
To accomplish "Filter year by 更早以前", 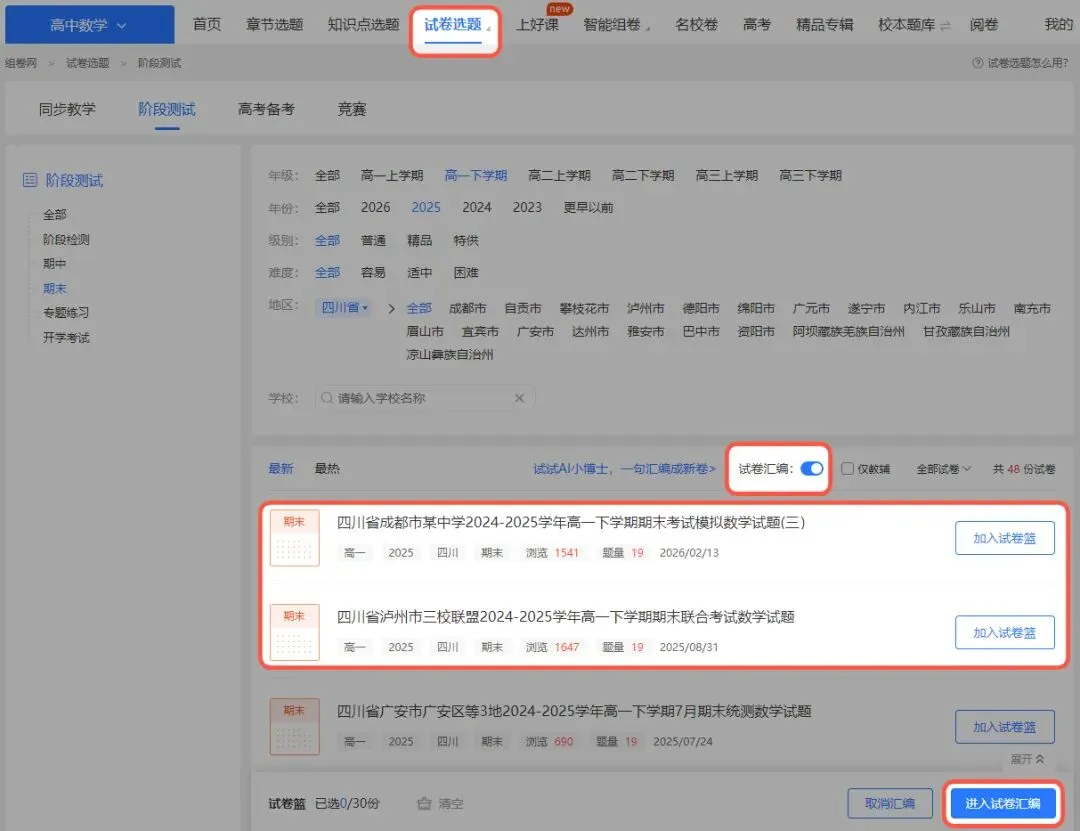I will [x=588, y=207].
